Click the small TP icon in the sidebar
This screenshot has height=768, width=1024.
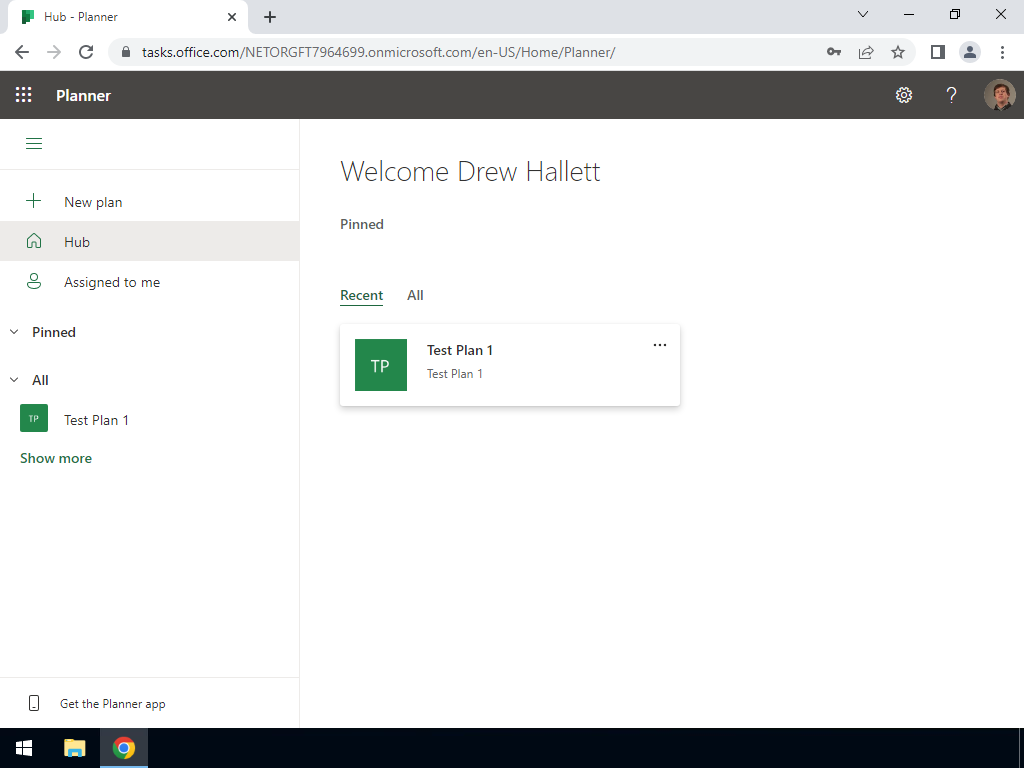tap(34, 419)
